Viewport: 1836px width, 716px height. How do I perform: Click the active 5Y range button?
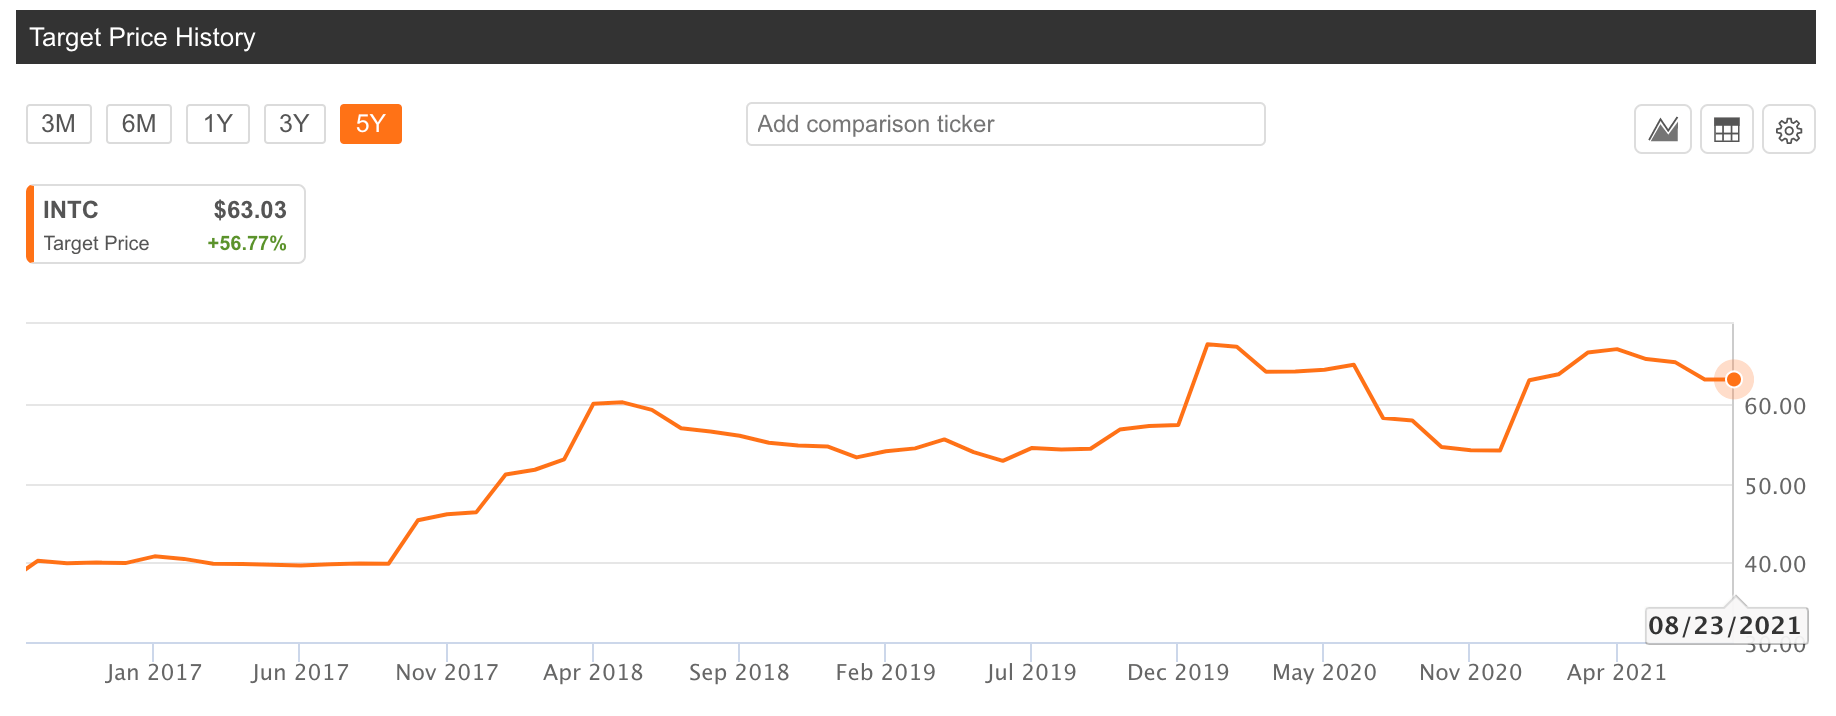[370, 123]
